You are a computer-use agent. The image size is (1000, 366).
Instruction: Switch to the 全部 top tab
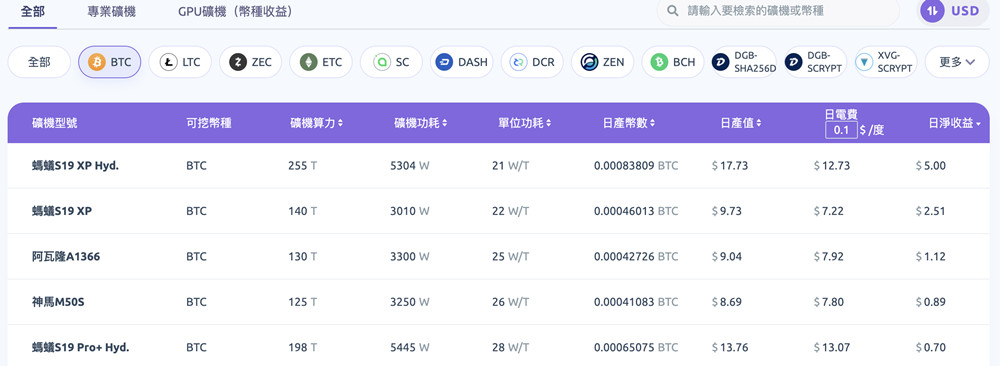tap(33, 11)
